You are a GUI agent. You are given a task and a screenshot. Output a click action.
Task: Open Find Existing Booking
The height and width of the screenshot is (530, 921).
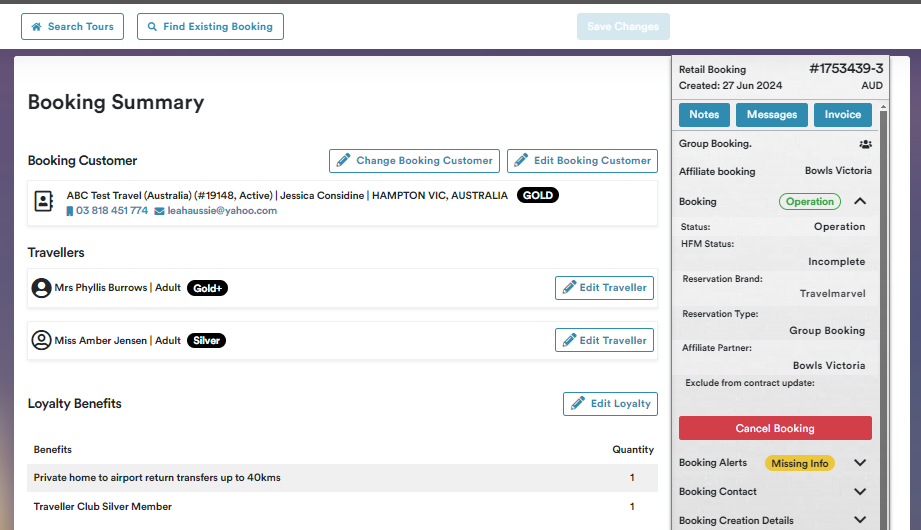click(x=210, y=26)
